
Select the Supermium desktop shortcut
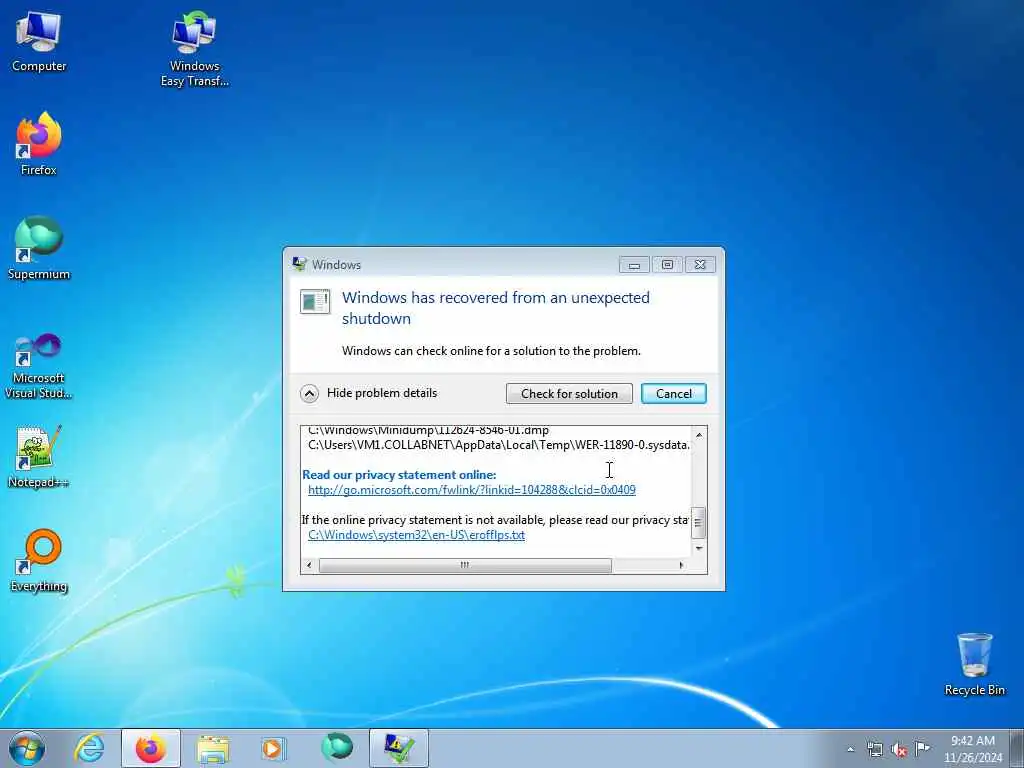coord(39,249)
